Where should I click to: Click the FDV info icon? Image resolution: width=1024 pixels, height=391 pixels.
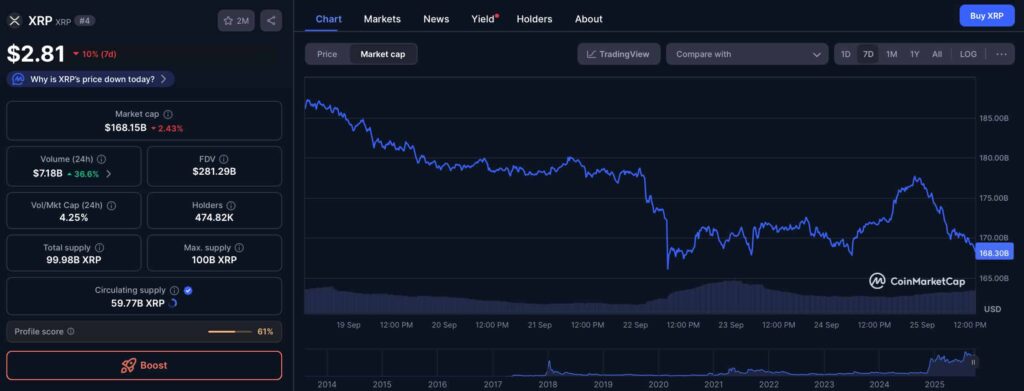(224, 159)
